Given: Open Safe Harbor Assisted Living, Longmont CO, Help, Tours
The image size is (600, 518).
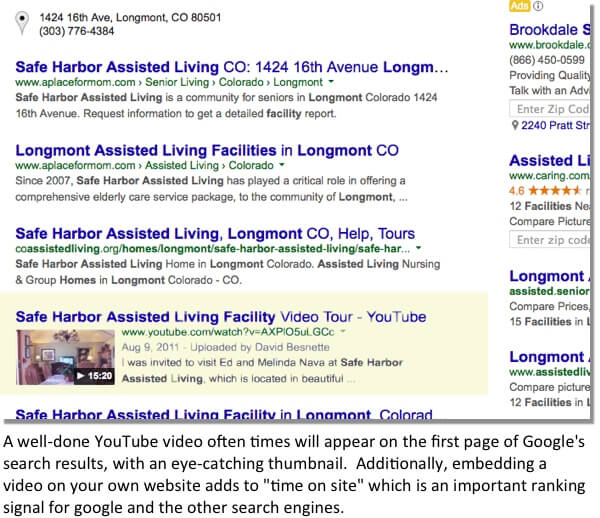Looking at the screenshot, I should [x=215, y=233].
